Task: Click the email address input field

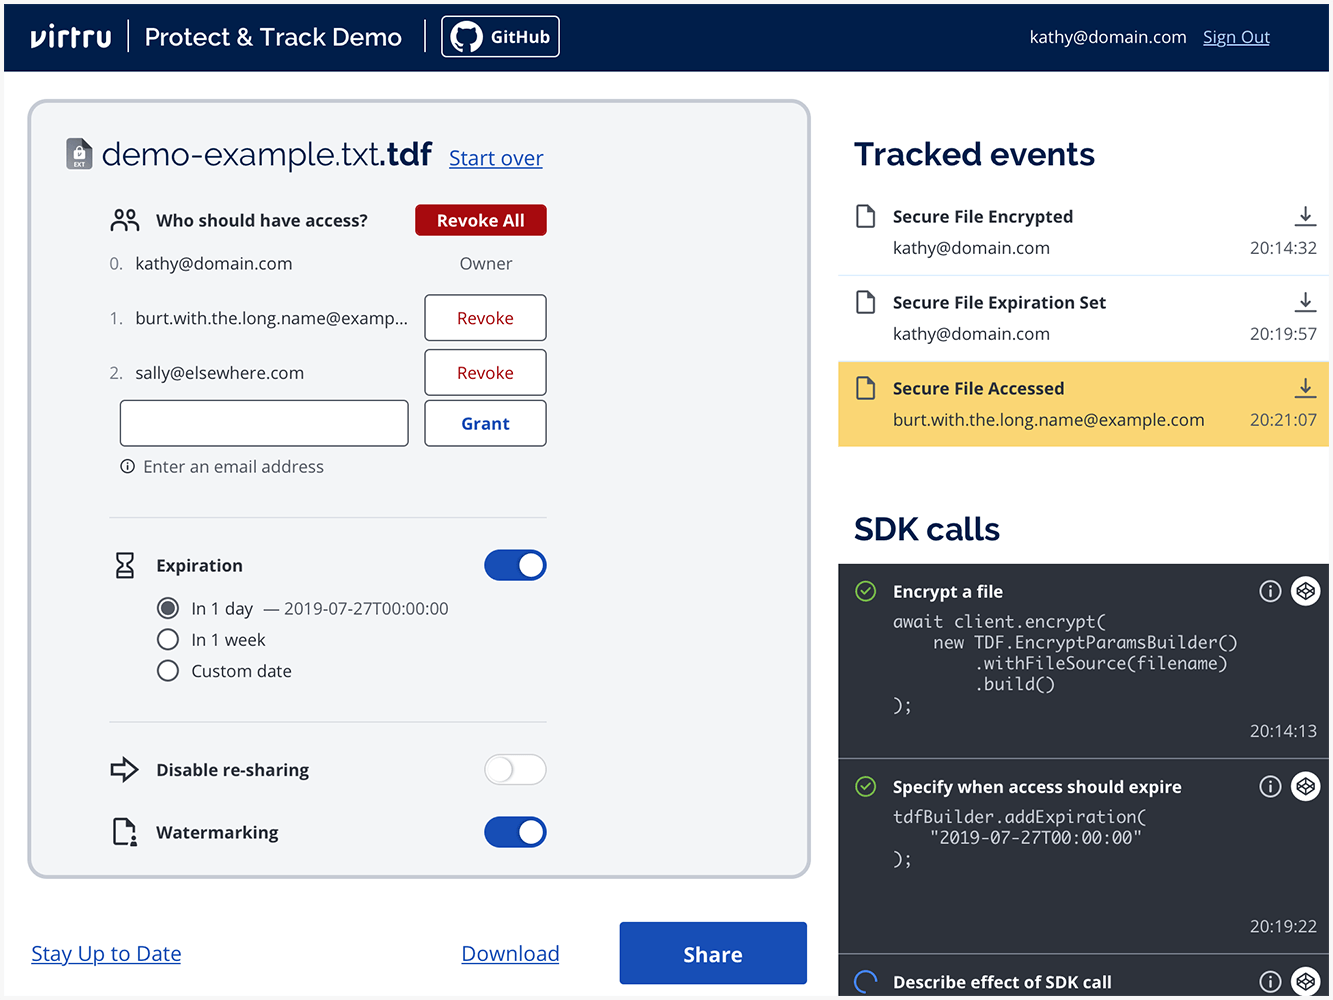Action: tap(263, 422)
